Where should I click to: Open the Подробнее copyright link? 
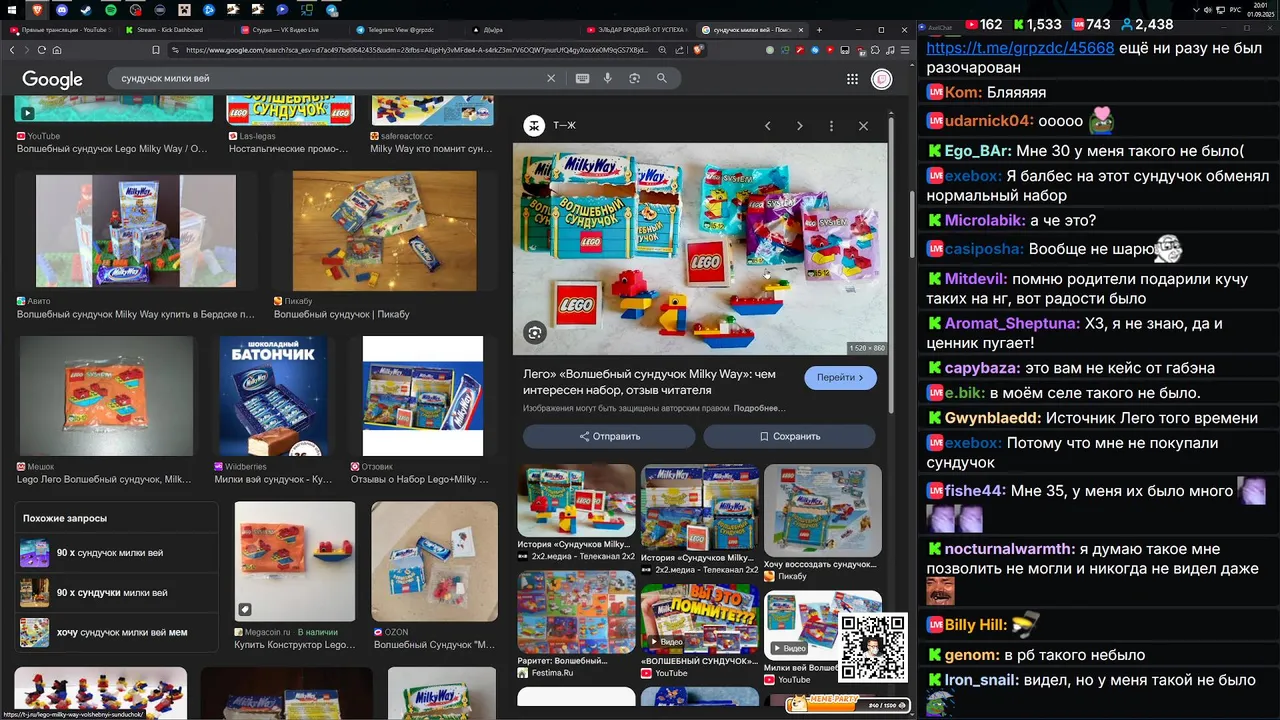pyautogui.click(x=759, y=408)
